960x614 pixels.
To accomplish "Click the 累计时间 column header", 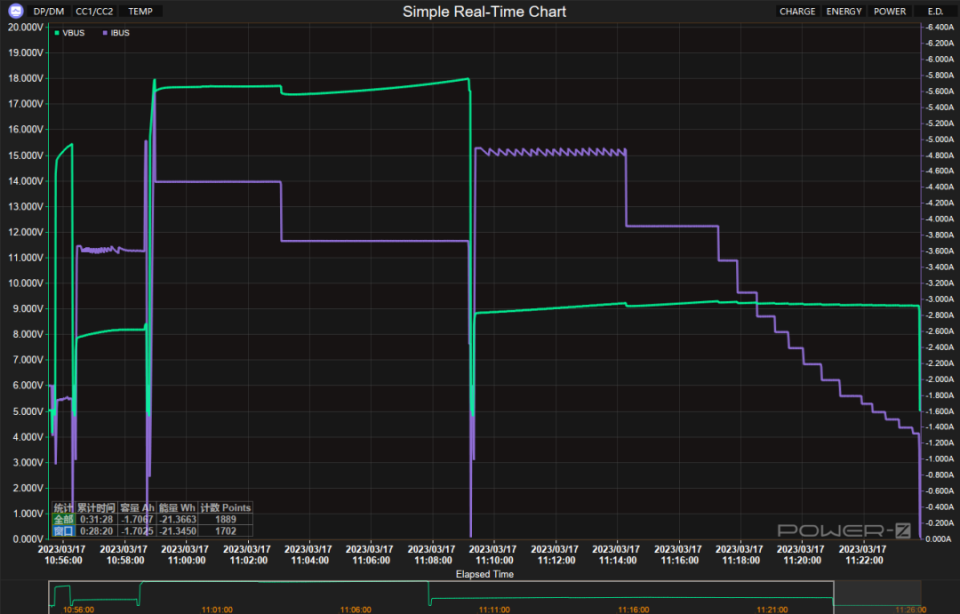I will (96, 507).
